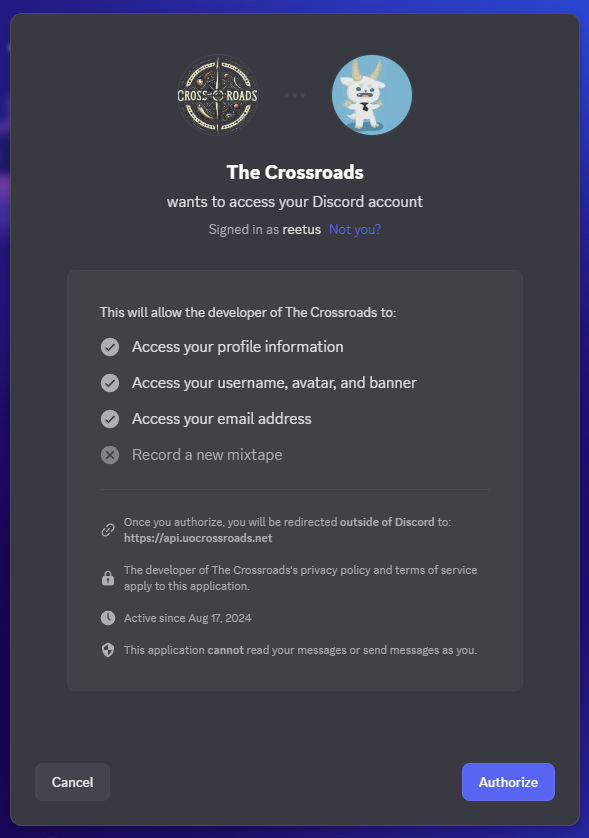Click The Crossroads app logo icon

pyautogui.click(x=218, y=95)
